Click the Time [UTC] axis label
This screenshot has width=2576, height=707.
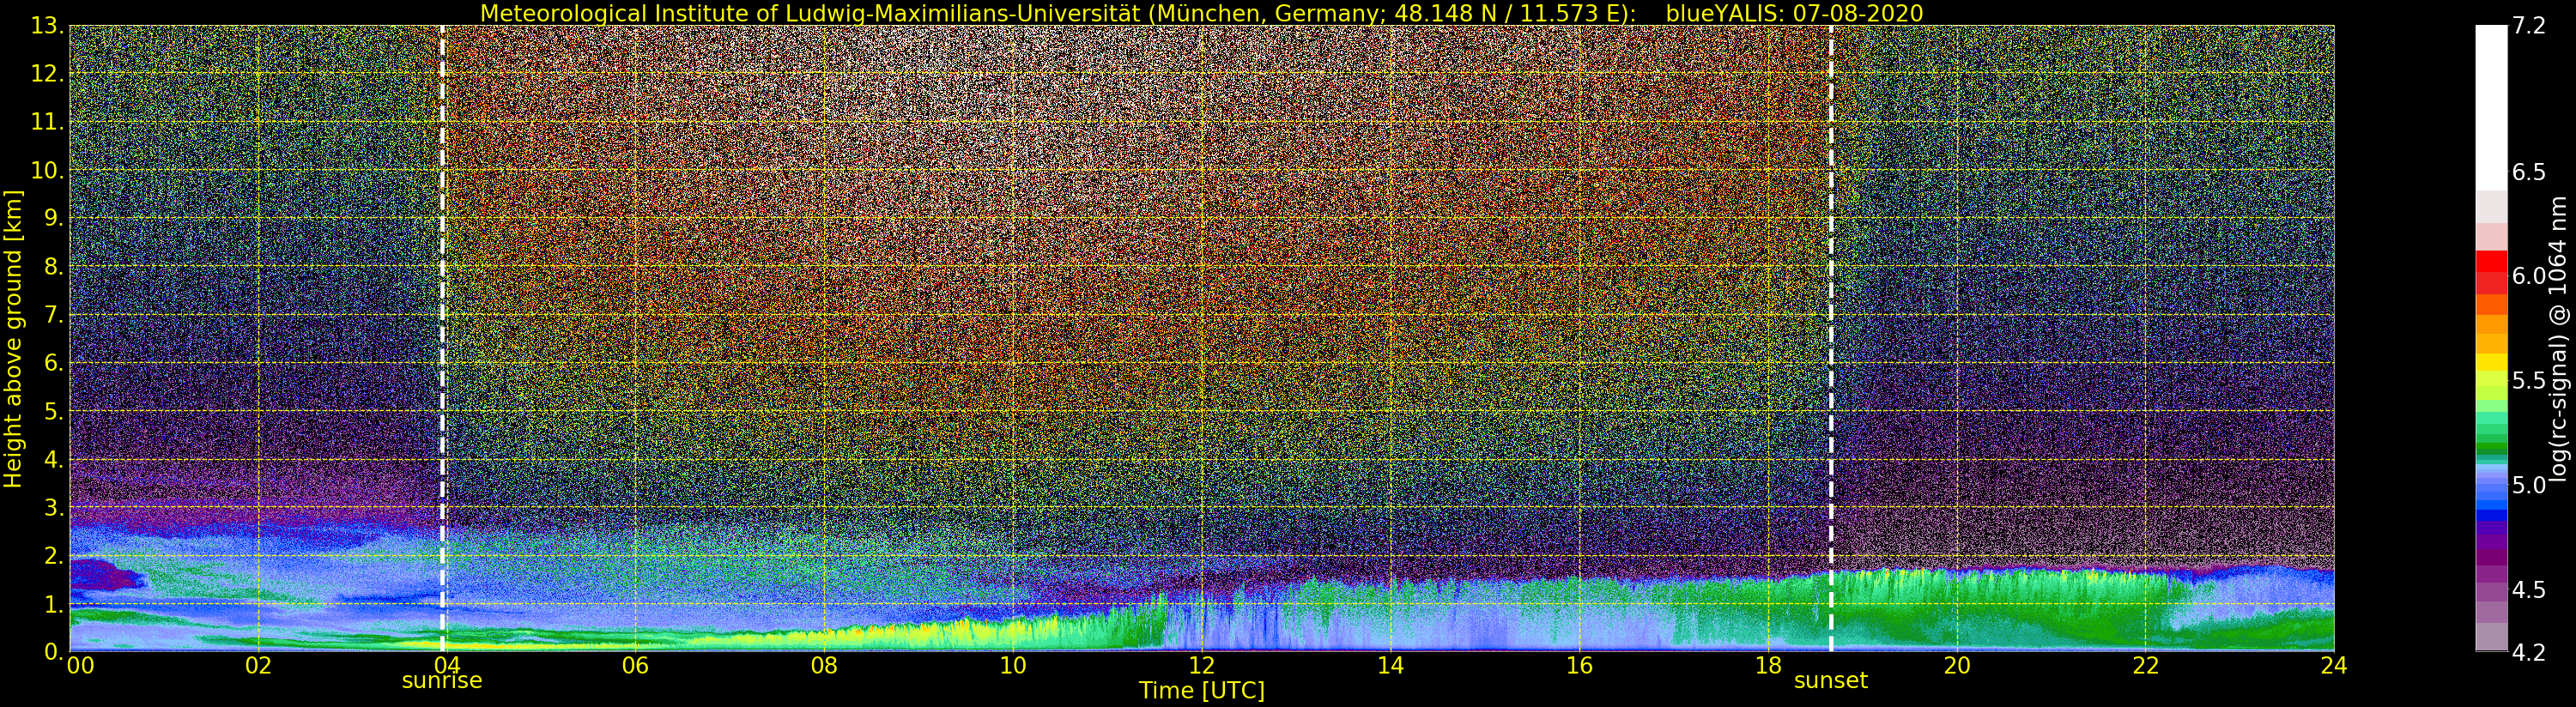(x=1201, y=691)
